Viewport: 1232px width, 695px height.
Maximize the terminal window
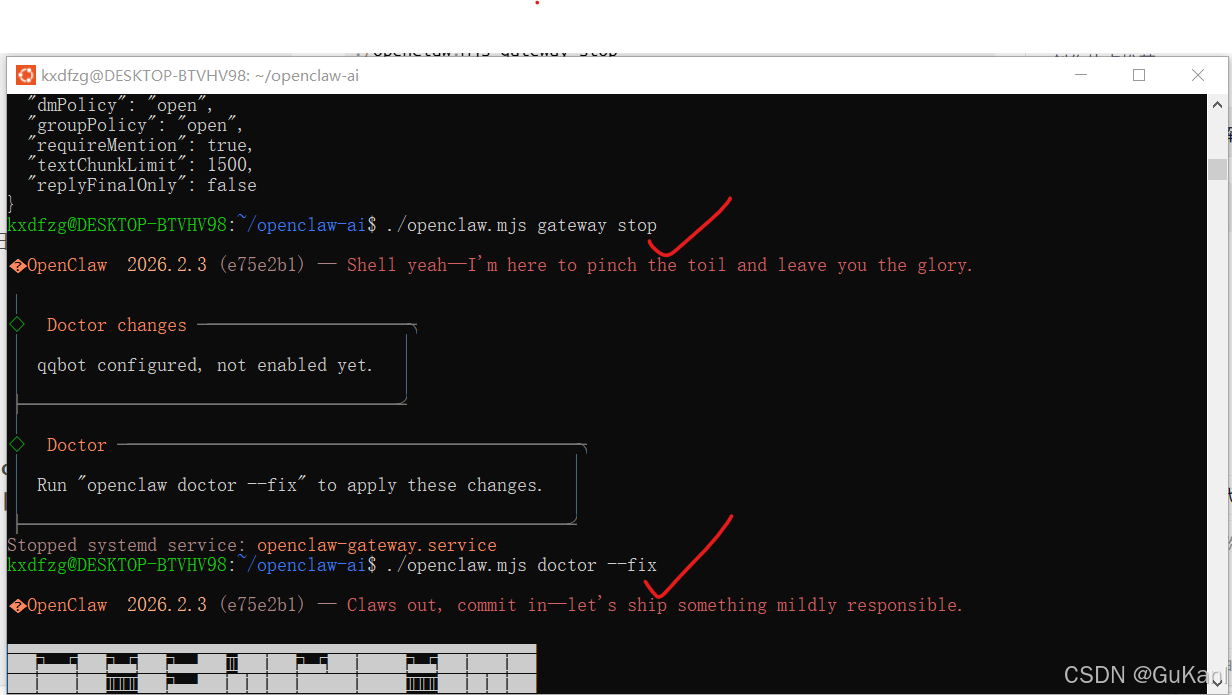[x=1139, y=75]
